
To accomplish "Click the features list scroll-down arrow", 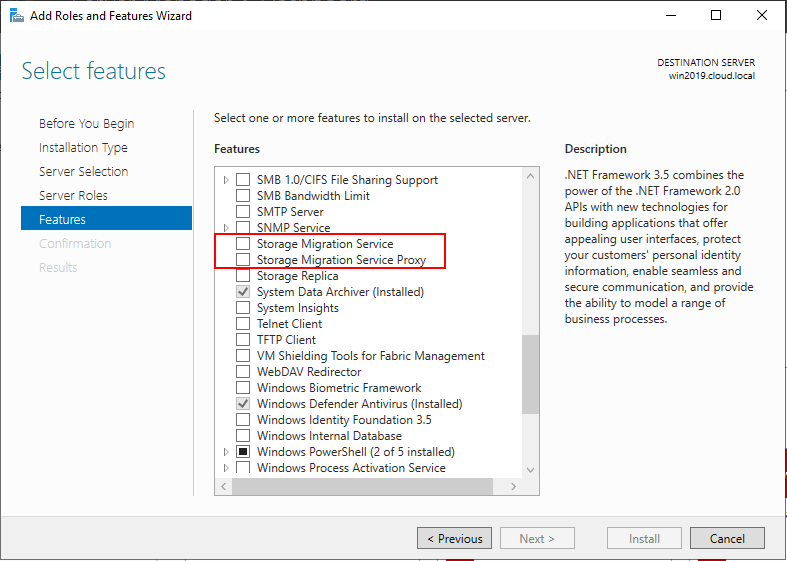I will coord(531,468).
